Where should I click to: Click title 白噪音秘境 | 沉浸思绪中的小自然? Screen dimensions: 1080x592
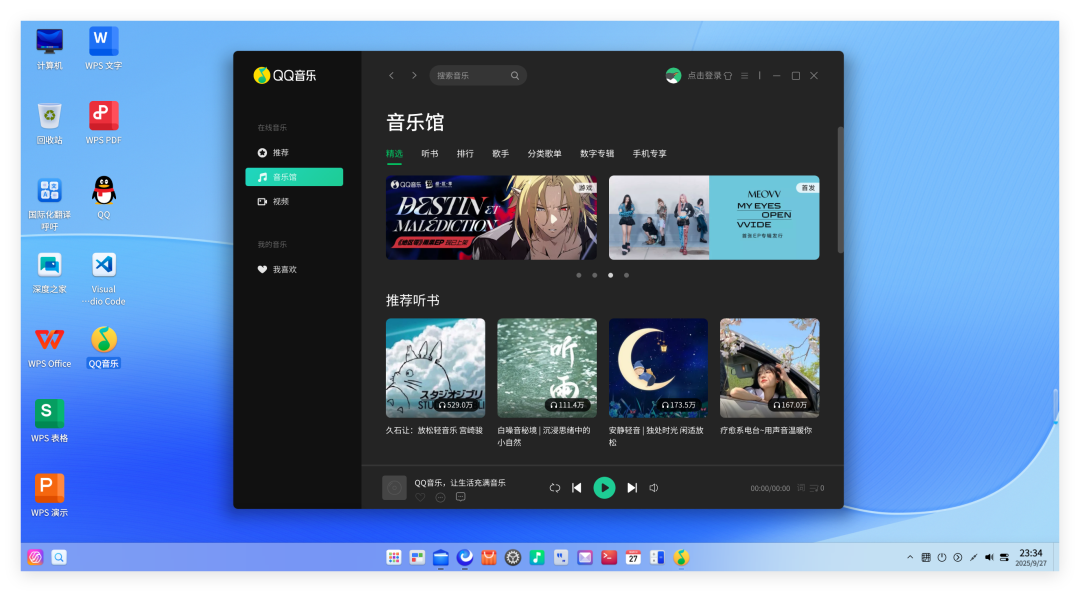pyautogui.click(x=544, y=436)
